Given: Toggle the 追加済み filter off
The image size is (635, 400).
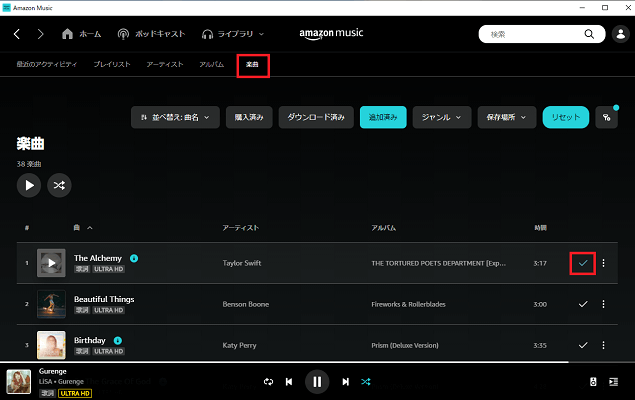Looking at the screenshot, I should pyautogui.click(x=383, y=117).
